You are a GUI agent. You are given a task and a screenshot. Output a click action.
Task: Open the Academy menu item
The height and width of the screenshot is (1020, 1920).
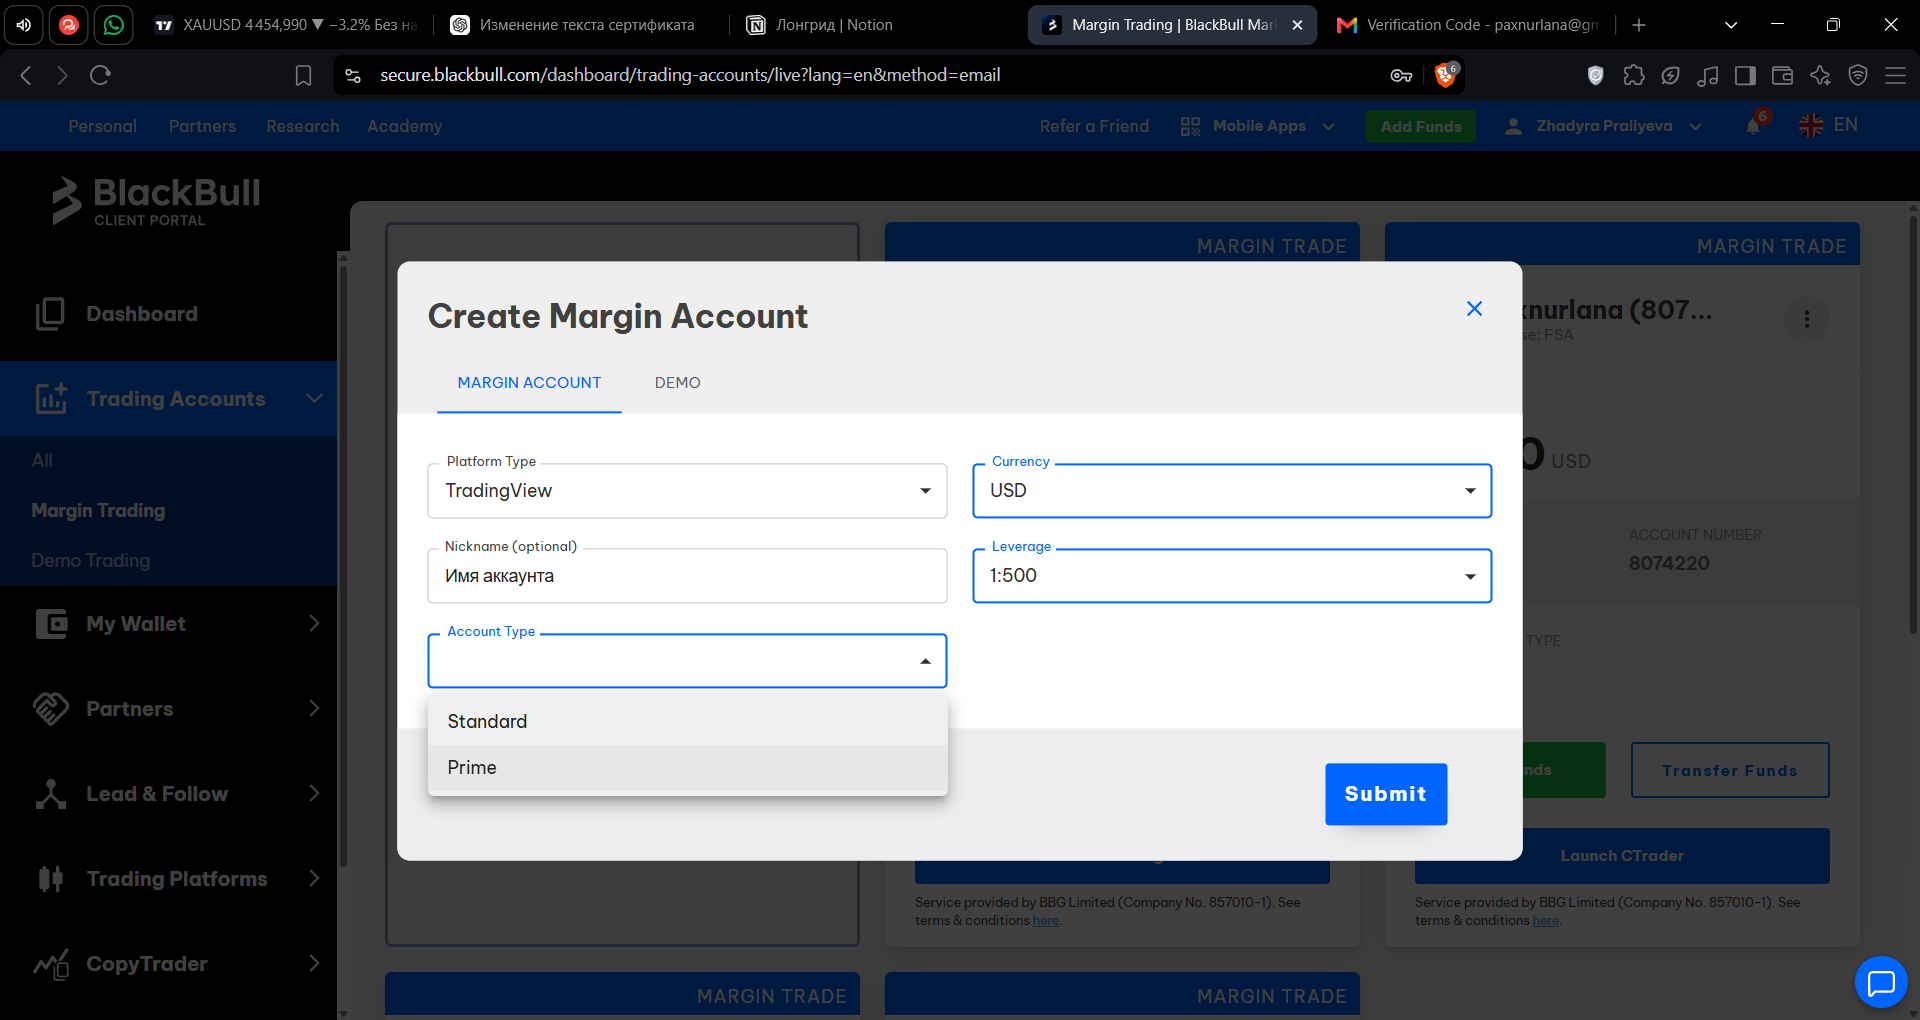[404, 126]
